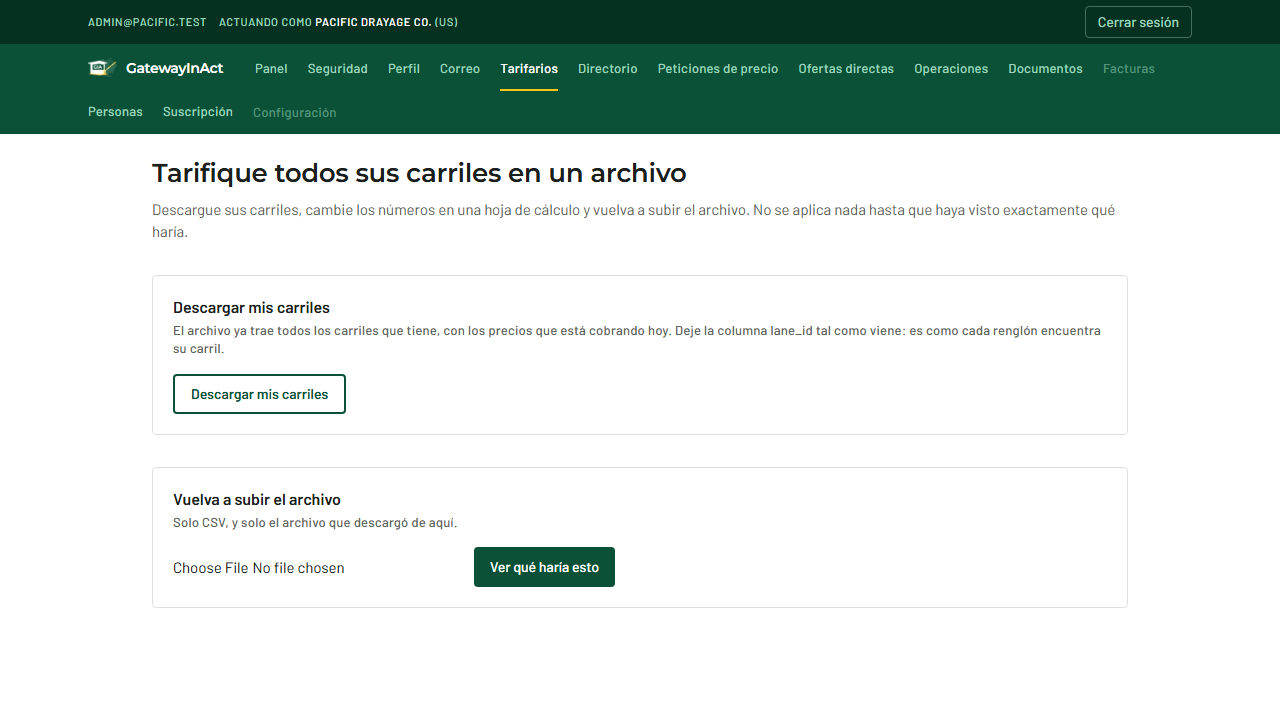Click the Pacific Drayage Co. company name

point(373,22)
